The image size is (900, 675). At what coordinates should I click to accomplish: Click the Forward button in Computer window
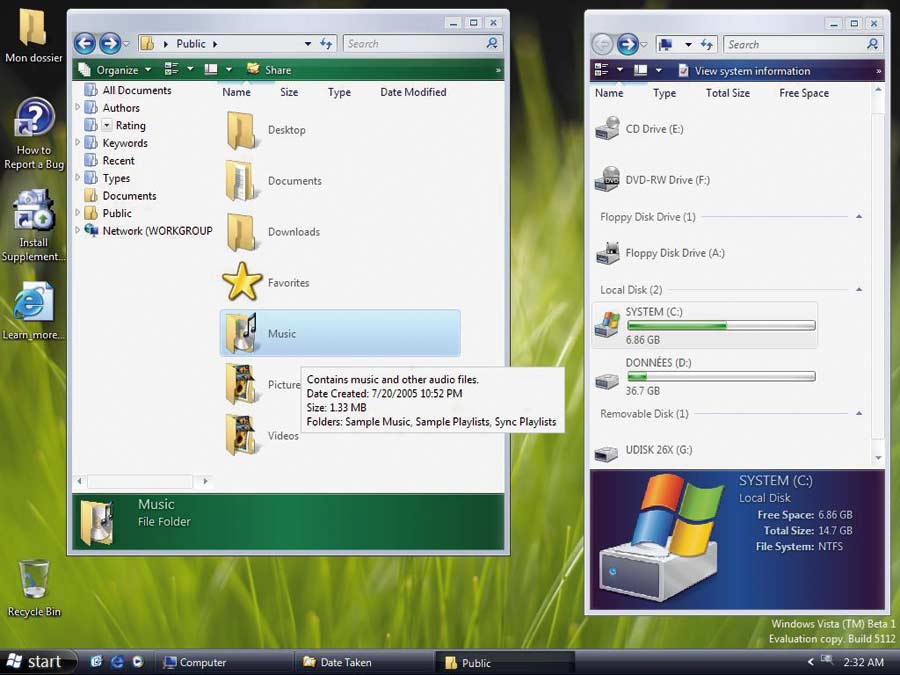pos(628,44)
